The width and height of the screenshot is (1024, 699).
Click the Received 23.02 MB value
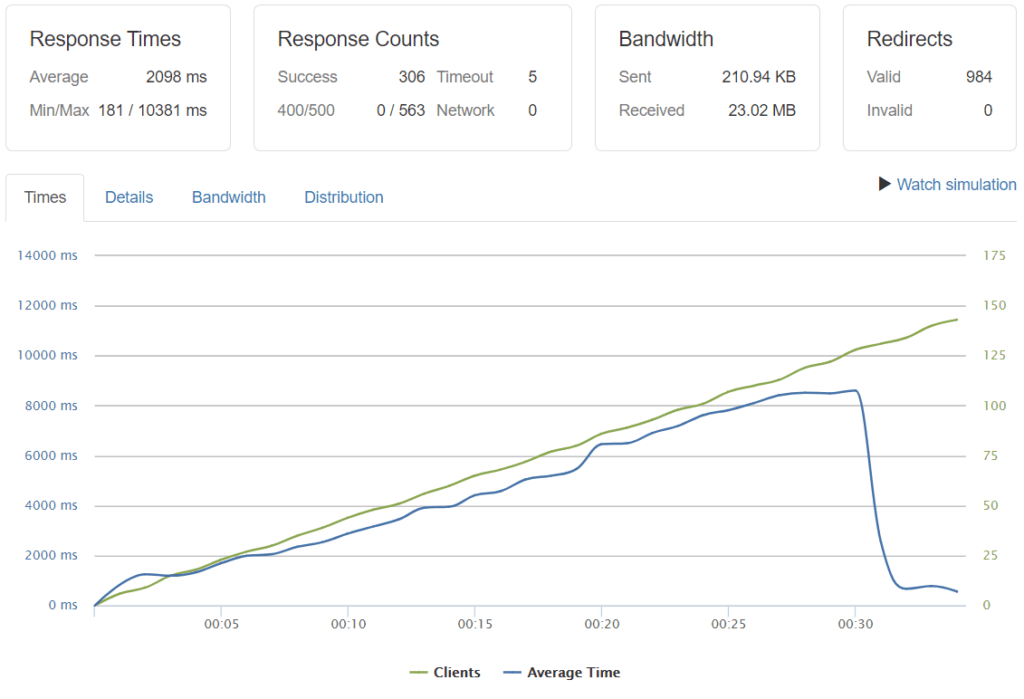pyautogui.click(x=761, y=110)
